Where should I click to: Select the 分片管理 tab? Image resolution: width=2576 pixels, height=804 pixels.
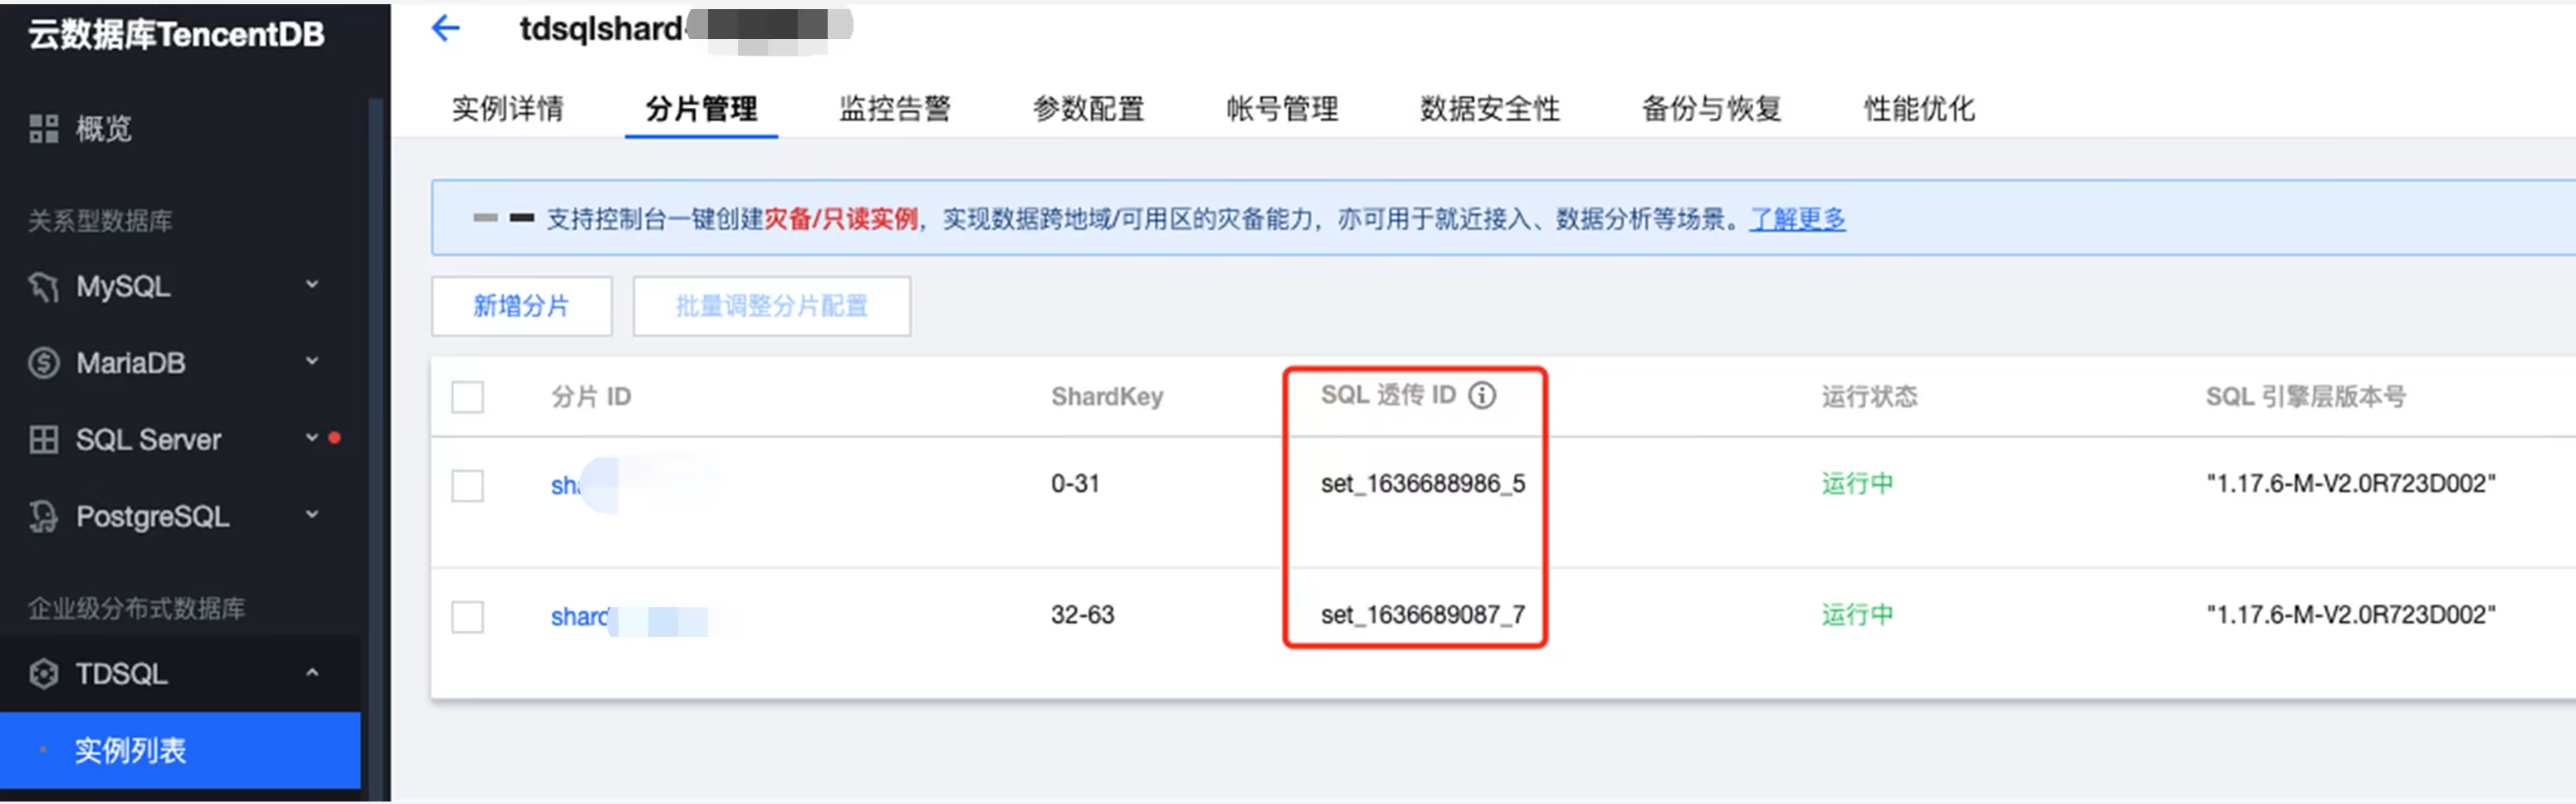(701, 108)
